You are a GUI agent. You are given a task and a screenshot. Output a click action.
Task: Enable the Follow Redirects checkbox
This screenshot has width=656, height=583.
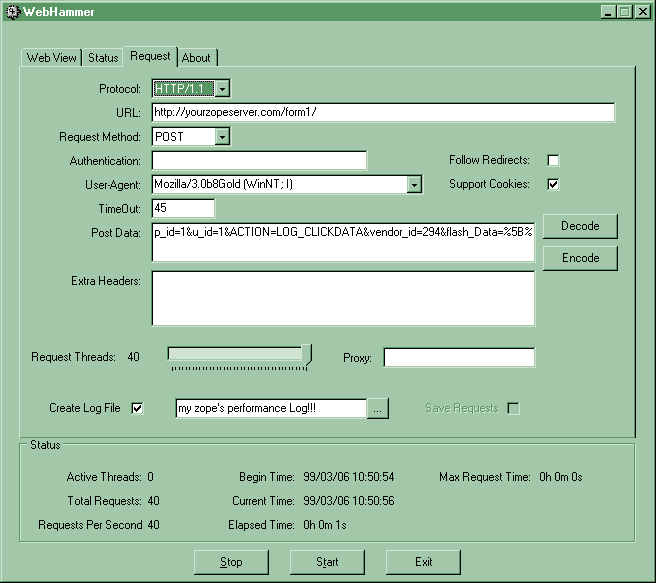click(553, 160)
